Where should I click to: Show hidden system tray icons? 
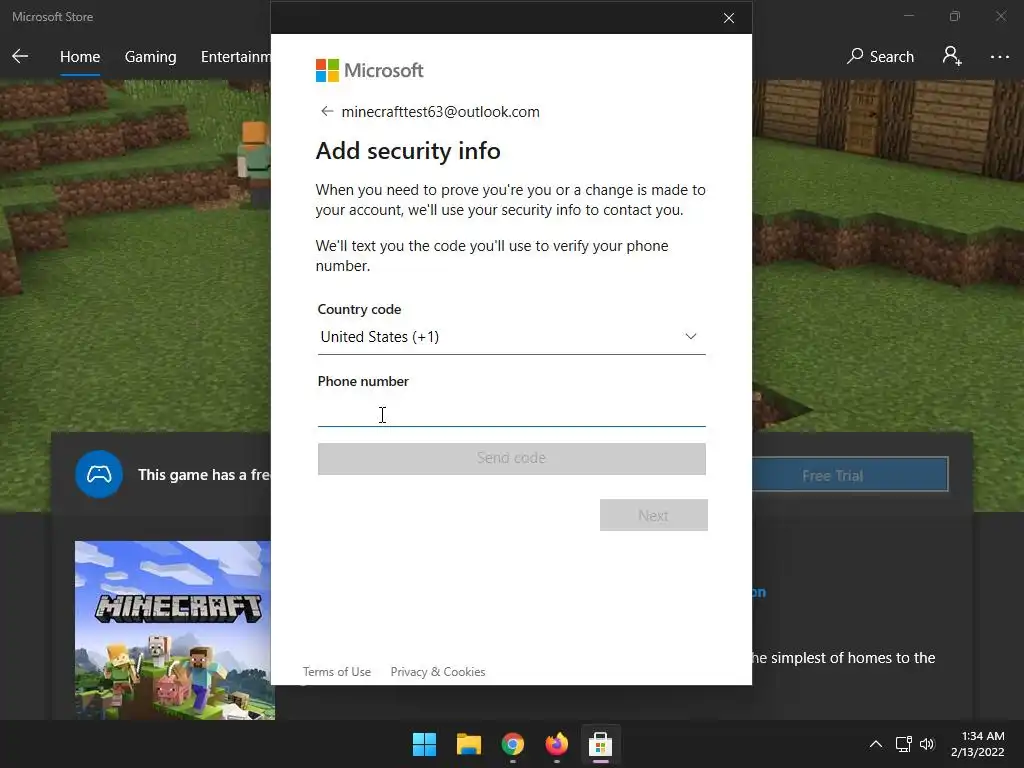(x=876, y=744)
